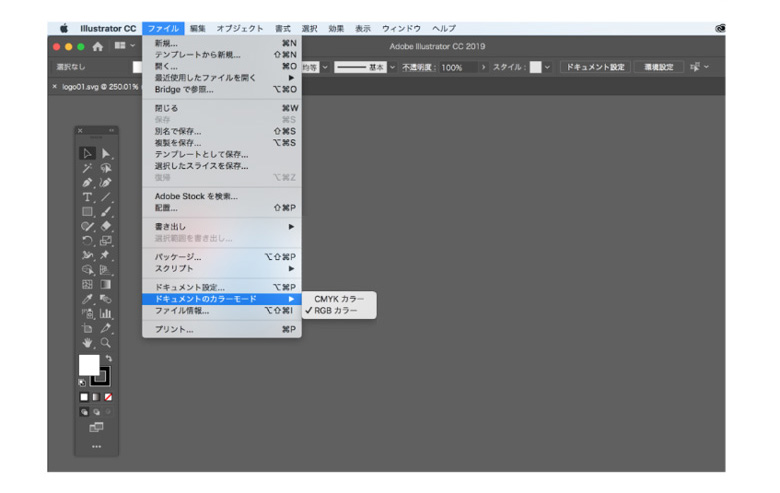Image resolution: width=780 pixels, height=493 pixels.
Task: Enable Draw Behind mode
Action: pos(96,412)
